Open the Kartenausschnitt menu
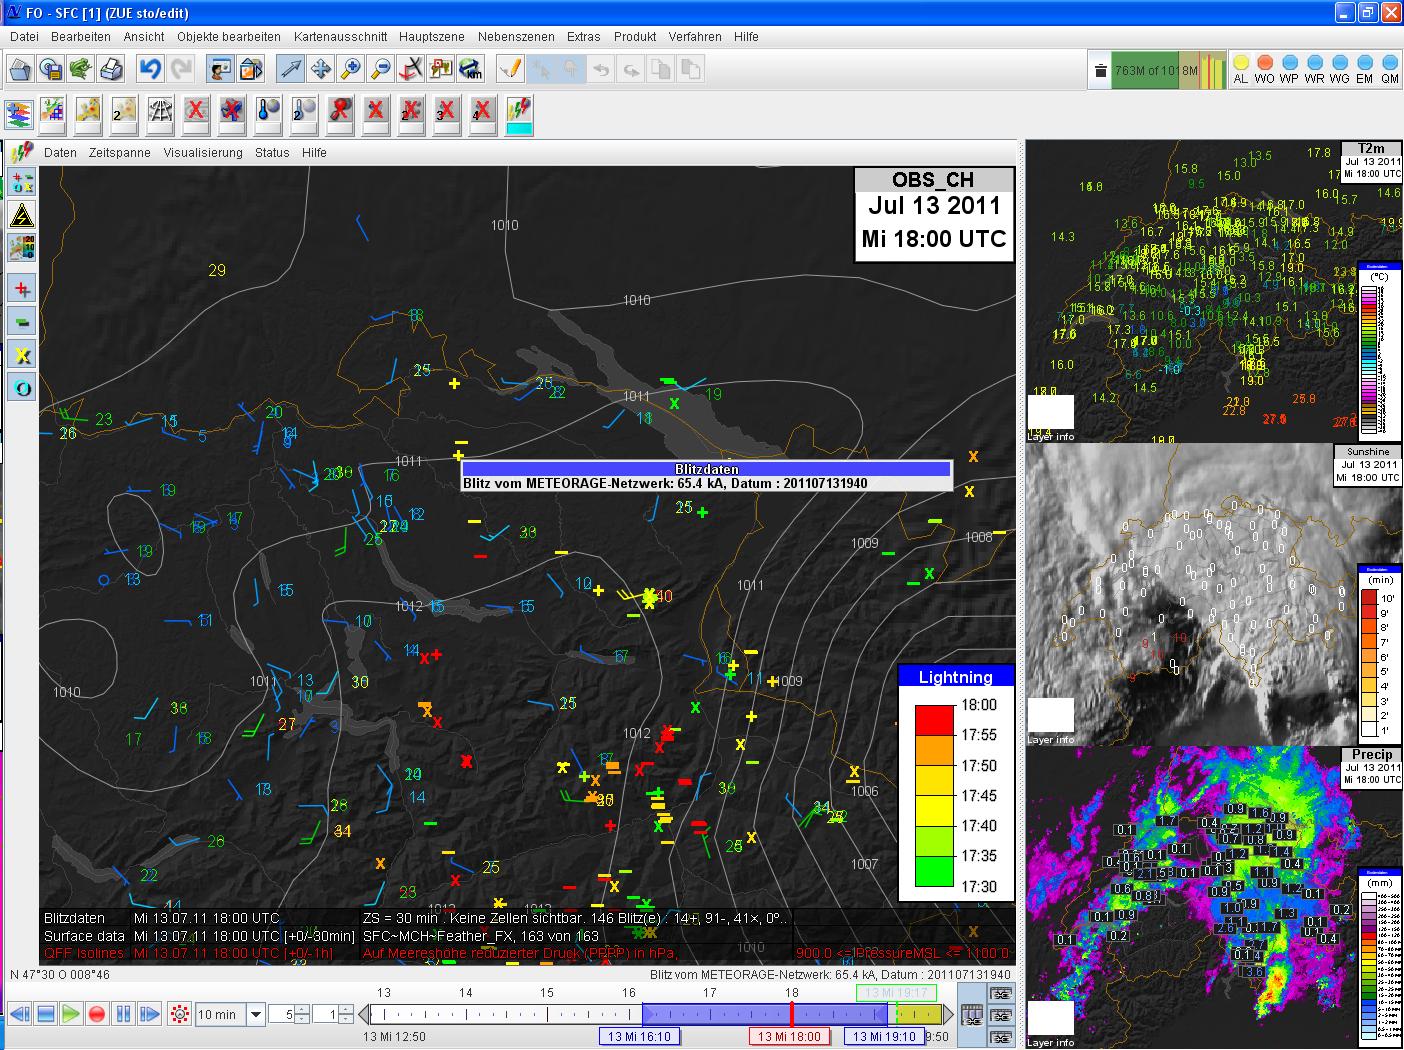Image resolution: width=1404 pixels, height=1050 pixels. 340,37
